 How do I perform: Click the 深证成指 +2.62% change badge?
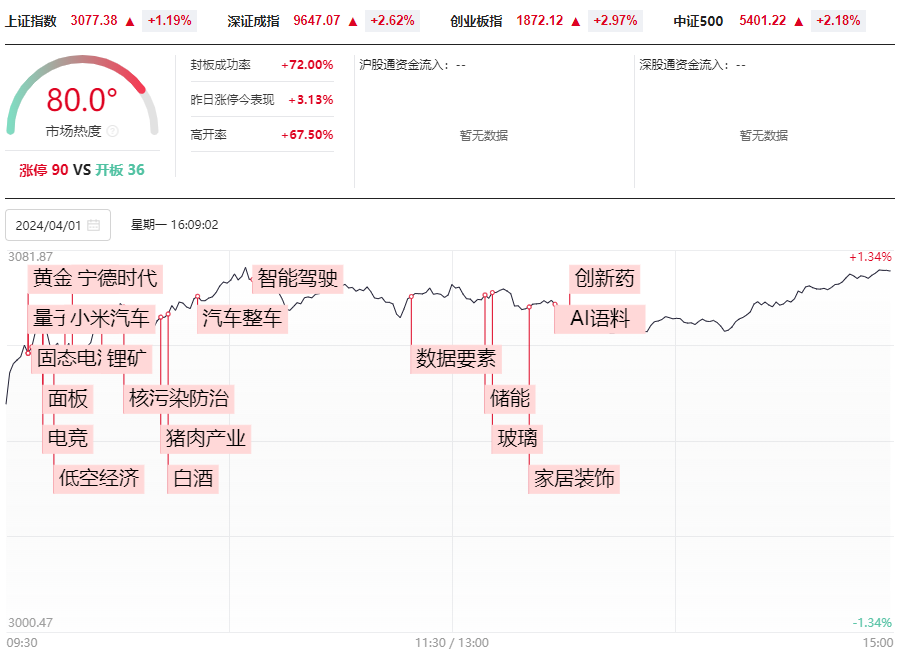[x=392, y=21]
